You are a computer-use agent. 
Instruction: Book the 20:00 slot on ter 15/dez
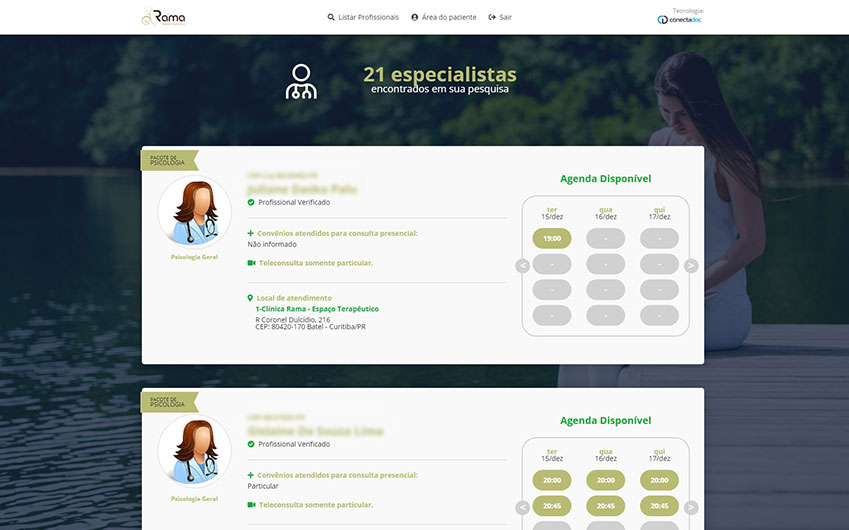point(552,480)
